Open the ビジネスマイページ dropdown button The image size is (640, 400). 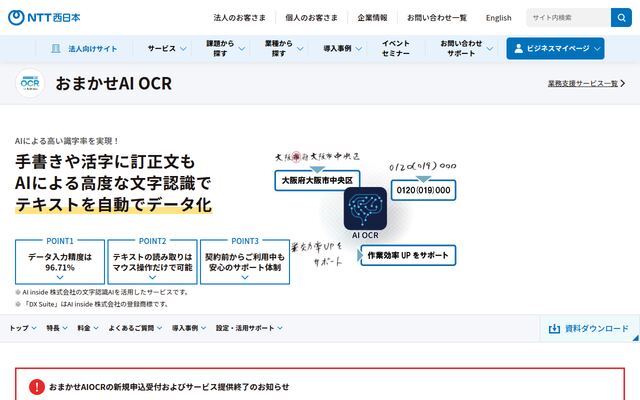click(x=555, y=49)
